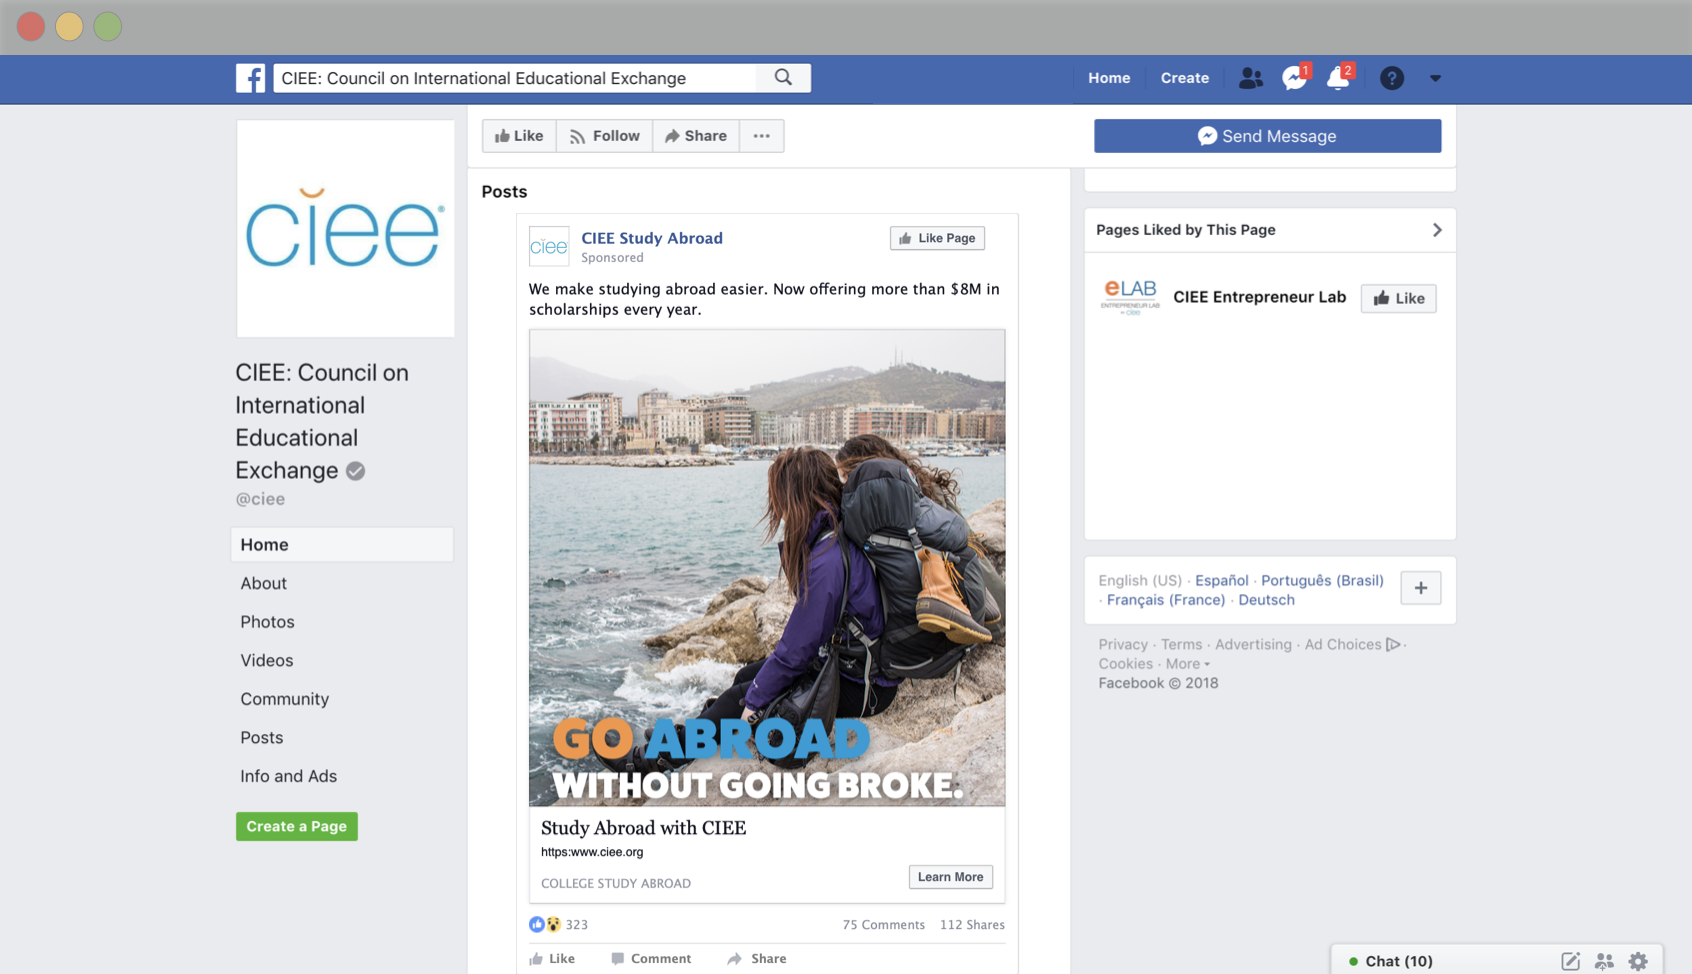Image resolution: width=1692 pixels, height=974 pixels.
Task: Open the Privacy footer link
Action: (x=1123, y=644)
